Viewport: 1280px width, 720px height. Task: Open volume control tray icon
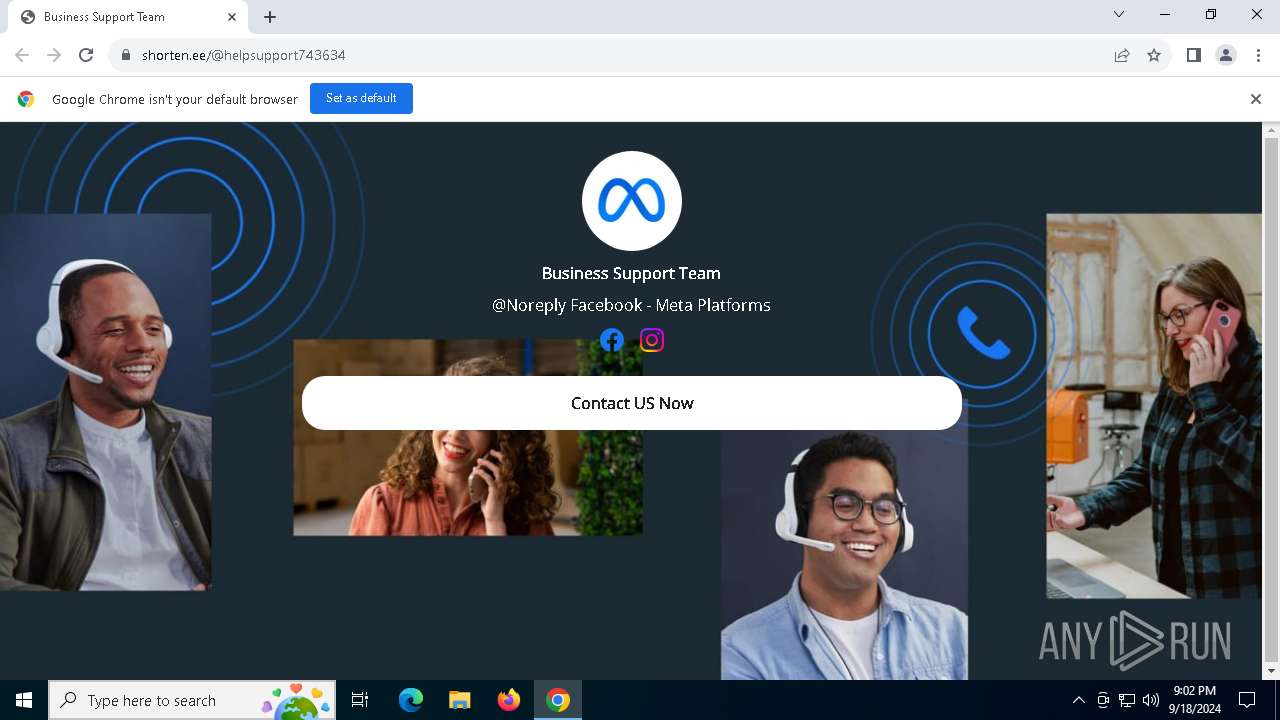[x=1151, y=700]
